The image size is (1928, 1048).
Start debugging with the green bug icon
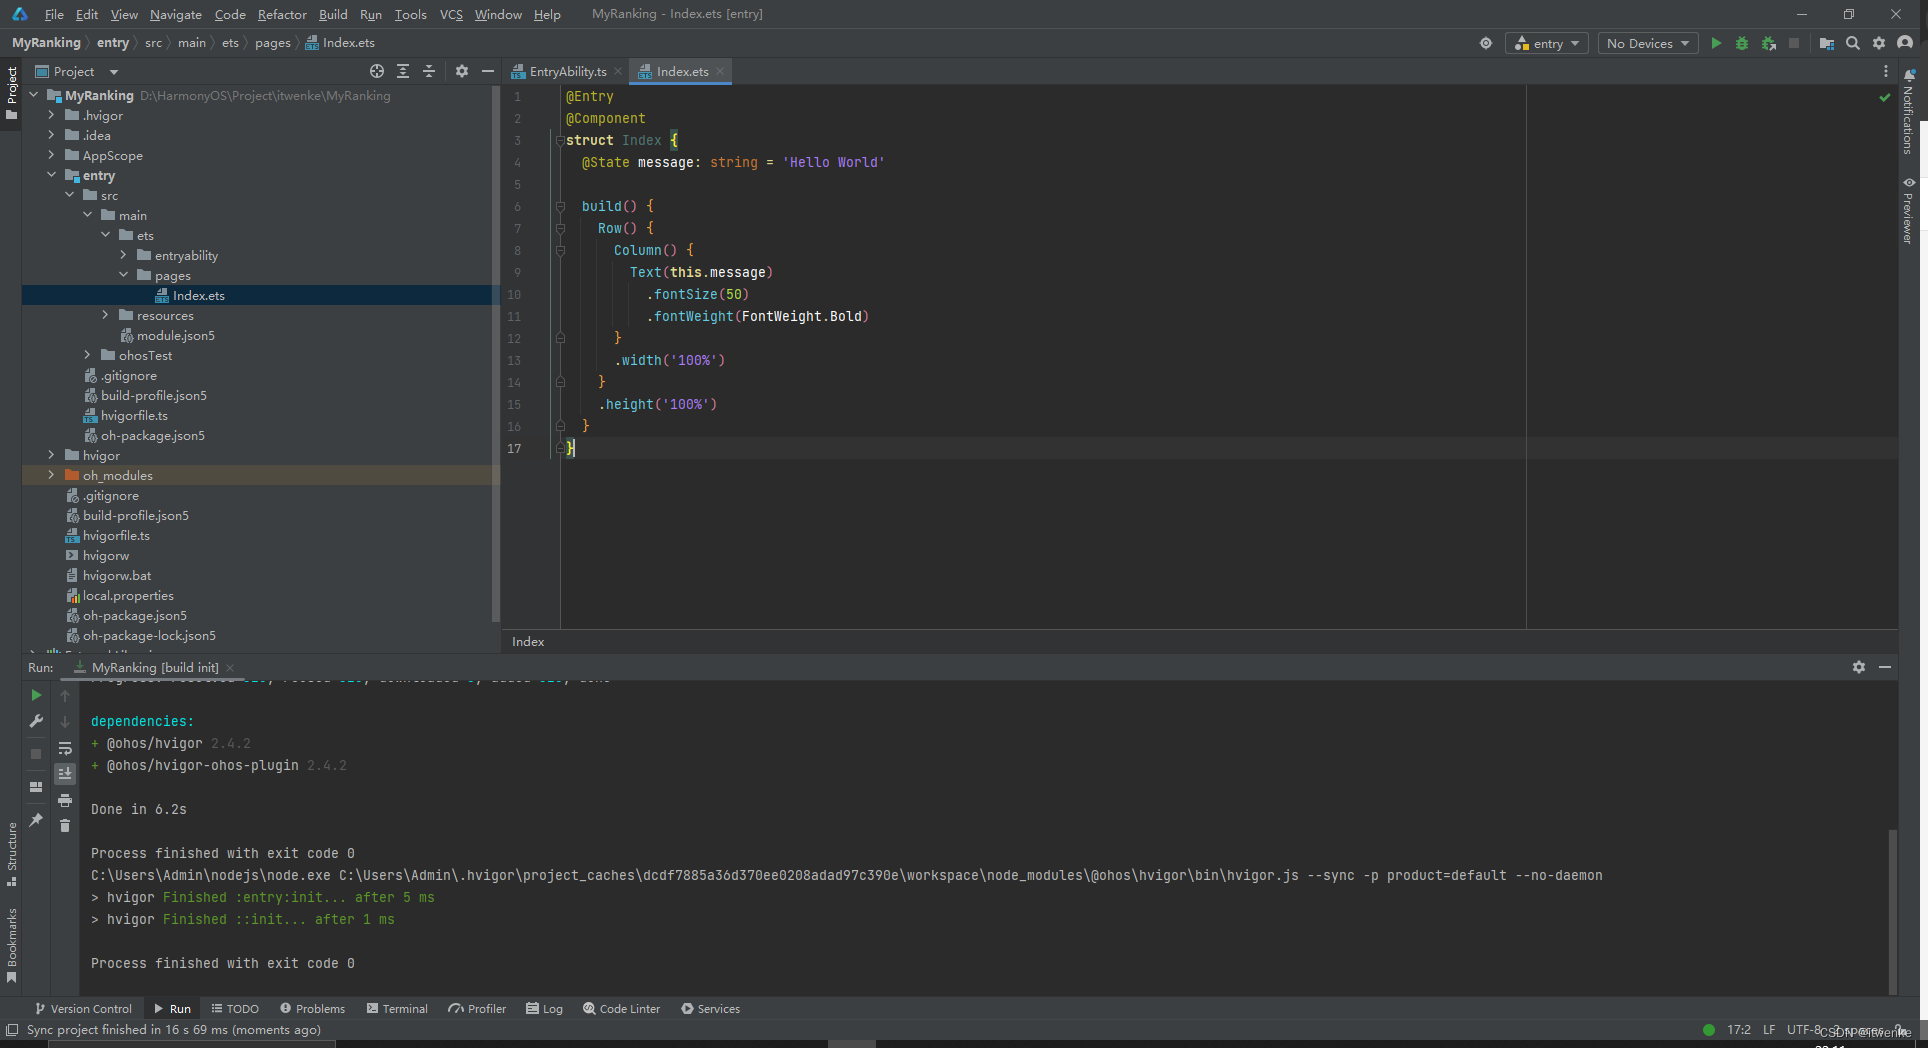[x=1742, y=43]
